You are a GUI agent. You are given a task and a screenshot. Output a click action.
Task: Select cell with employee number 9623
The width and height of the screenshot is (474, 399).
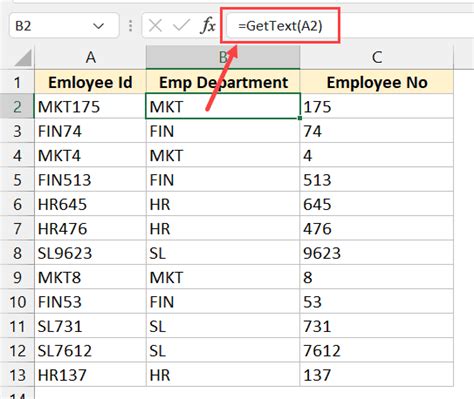(x=377, y=253)
